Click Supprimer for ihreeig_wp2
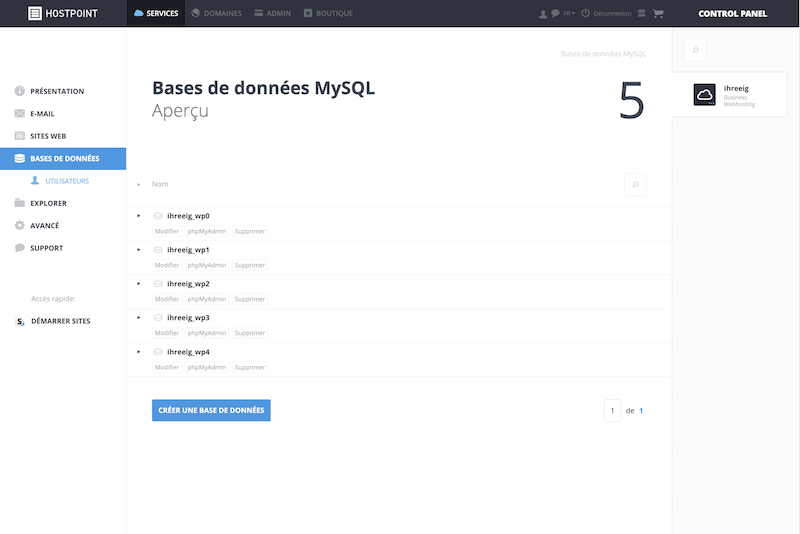This screenshot has height=534, width=800. [x=250, y=299]
